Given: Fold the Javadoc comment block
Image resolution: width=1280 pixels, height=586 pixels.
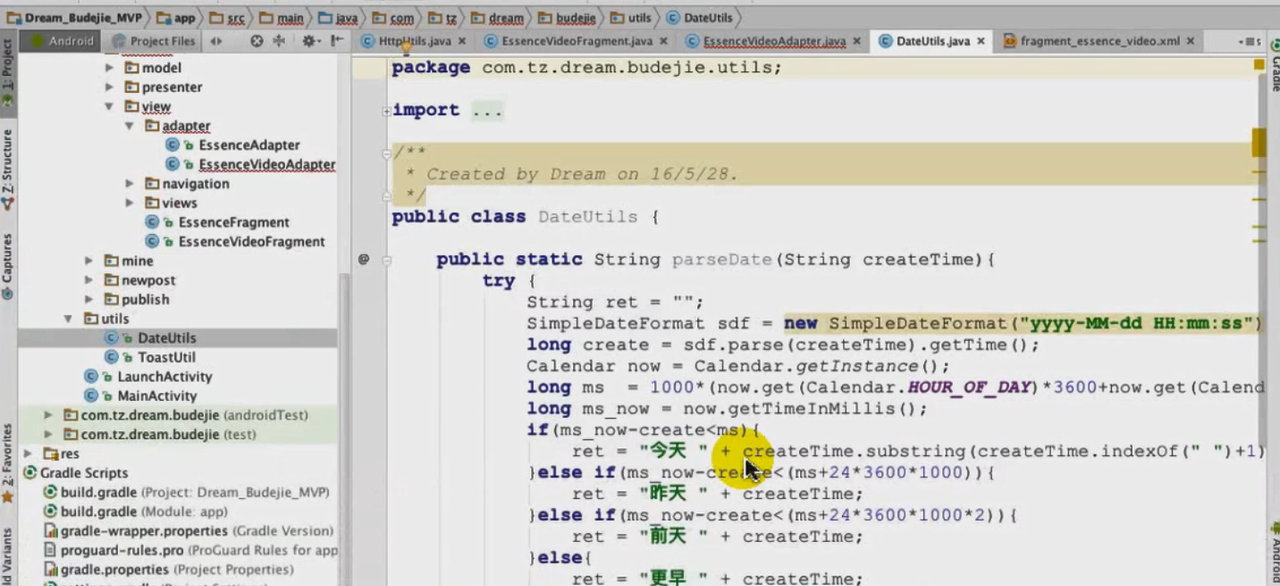Looking at the screenshot, I should [386, 153].
